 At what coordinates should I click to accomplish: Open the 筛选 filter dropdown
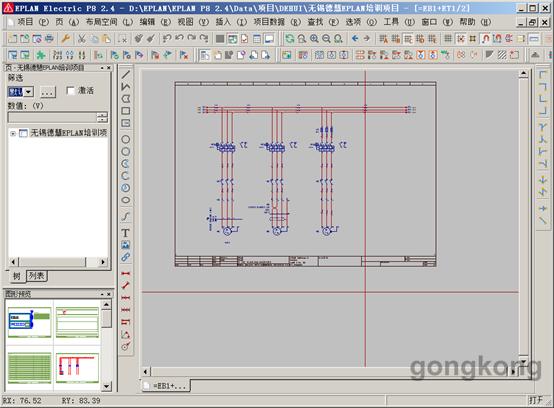click(29, 92)
